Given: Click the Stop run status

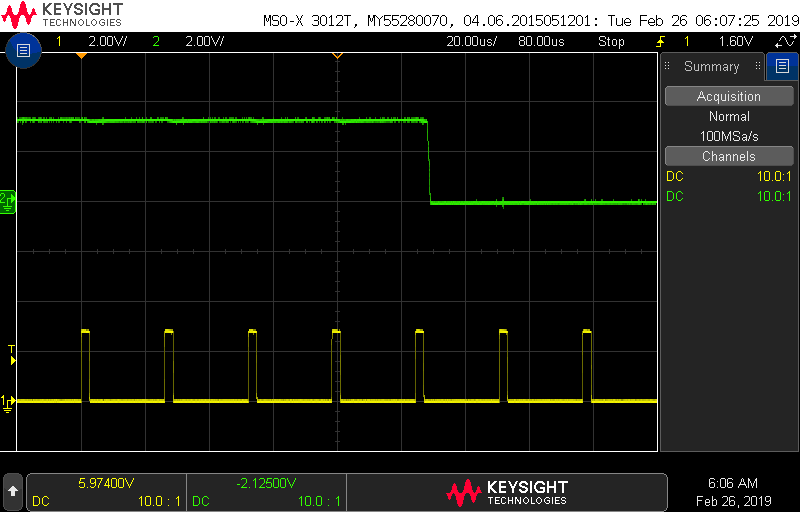Looking at the screenshot, I should click(611, 41).
